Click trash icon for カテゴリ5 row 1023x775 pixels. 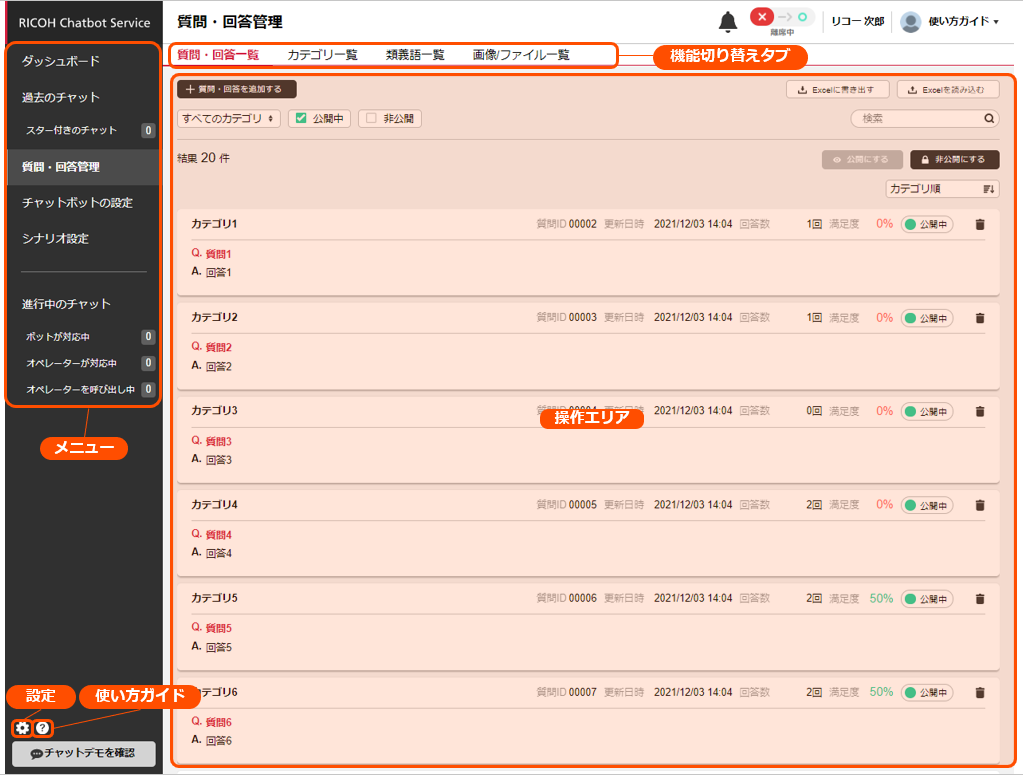(979, 598)
